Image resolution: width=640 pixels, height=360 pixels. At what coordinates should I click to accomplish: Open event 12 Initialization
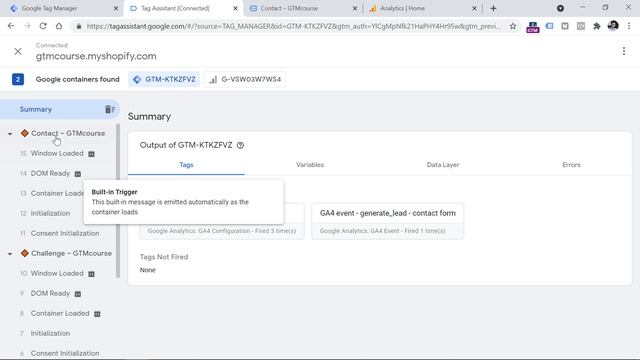click(45, 213)
